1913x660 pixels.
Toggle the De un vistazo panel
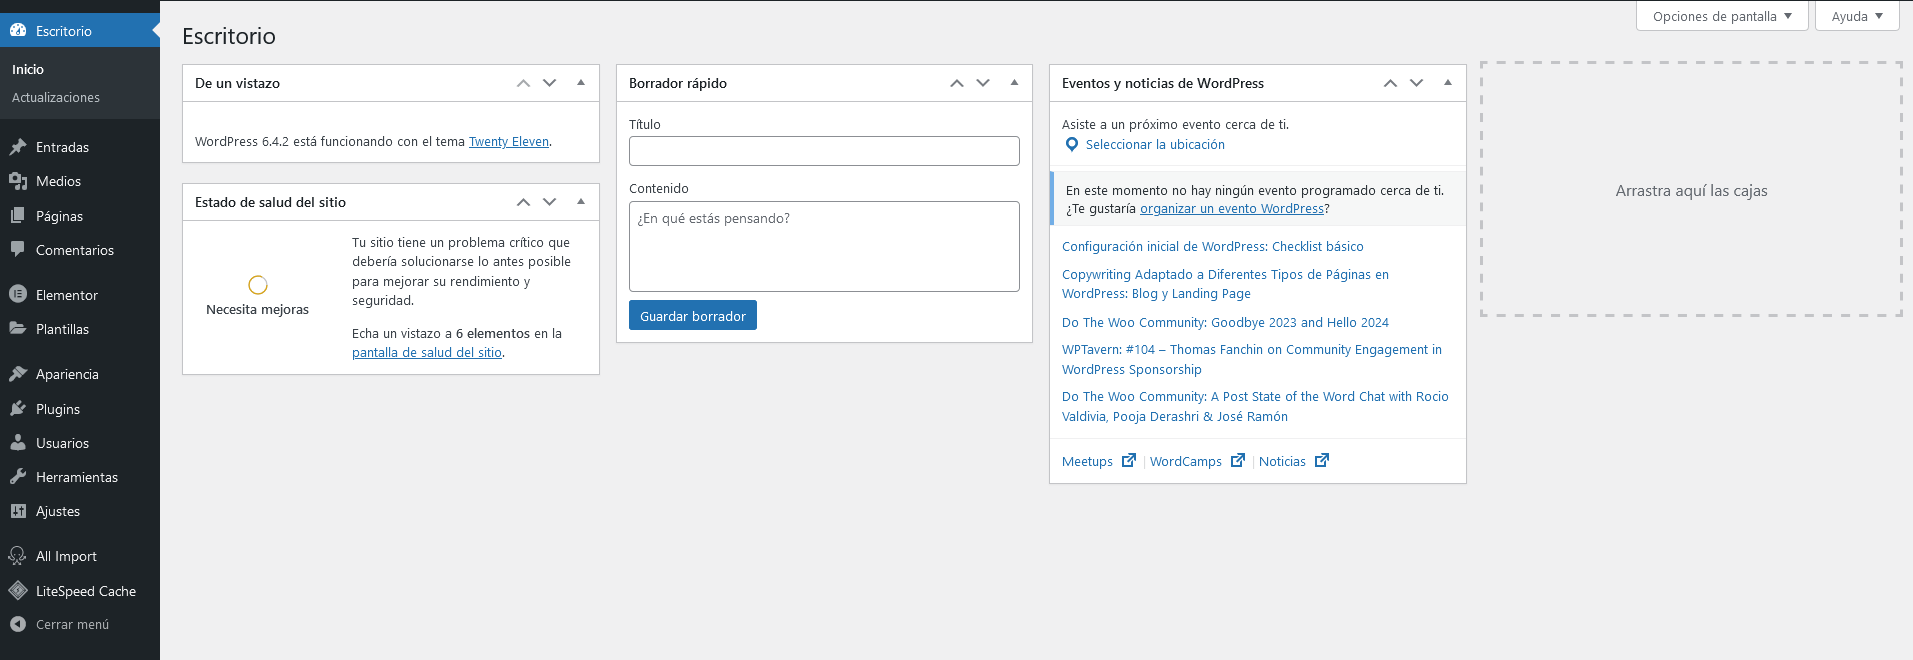[x=581, y=83]
